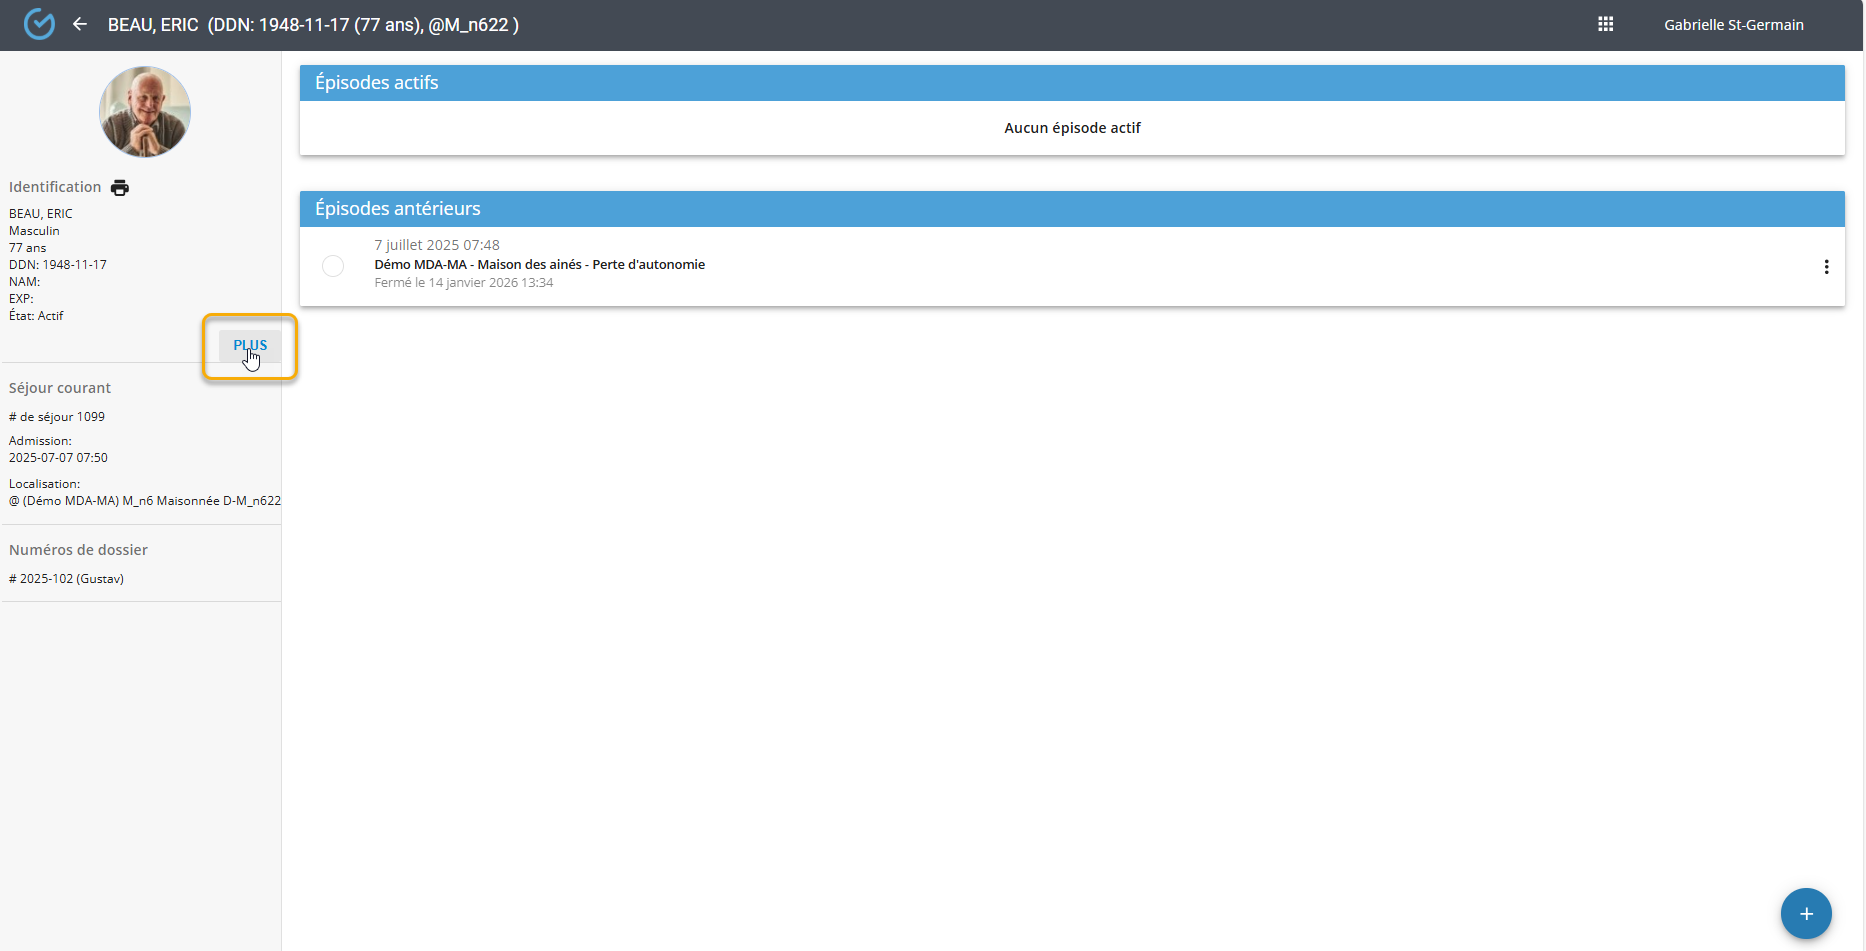
Task: Select the radio circle for the 7 juillet episode
Action: coord(333,266)
